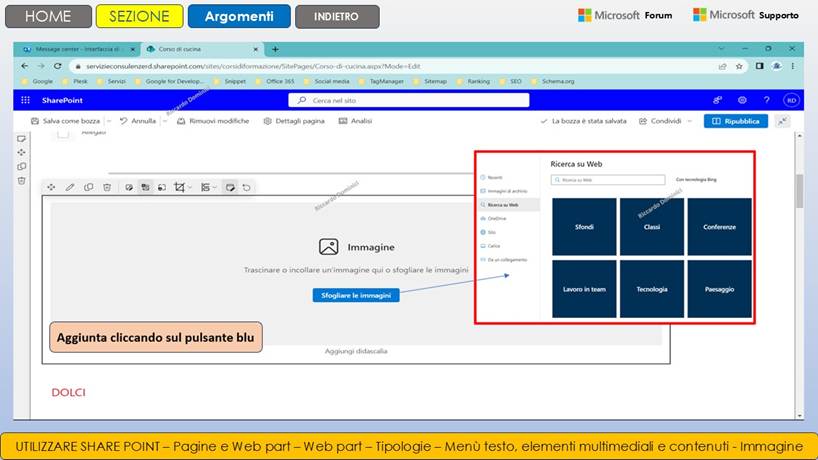Open the Paesaggio image category tile

coord(719,289)
